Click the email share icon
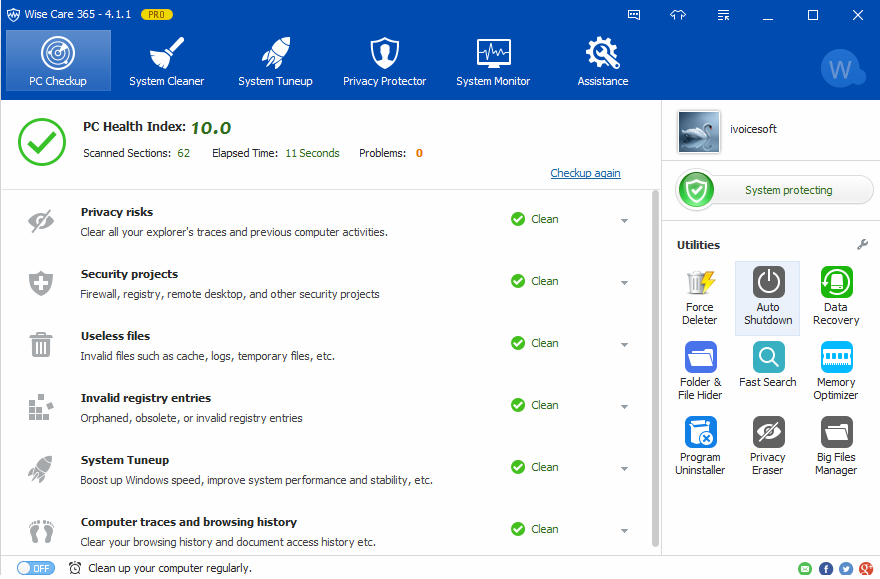The height and width of the screenshot is (579, 880). point(805,568)
